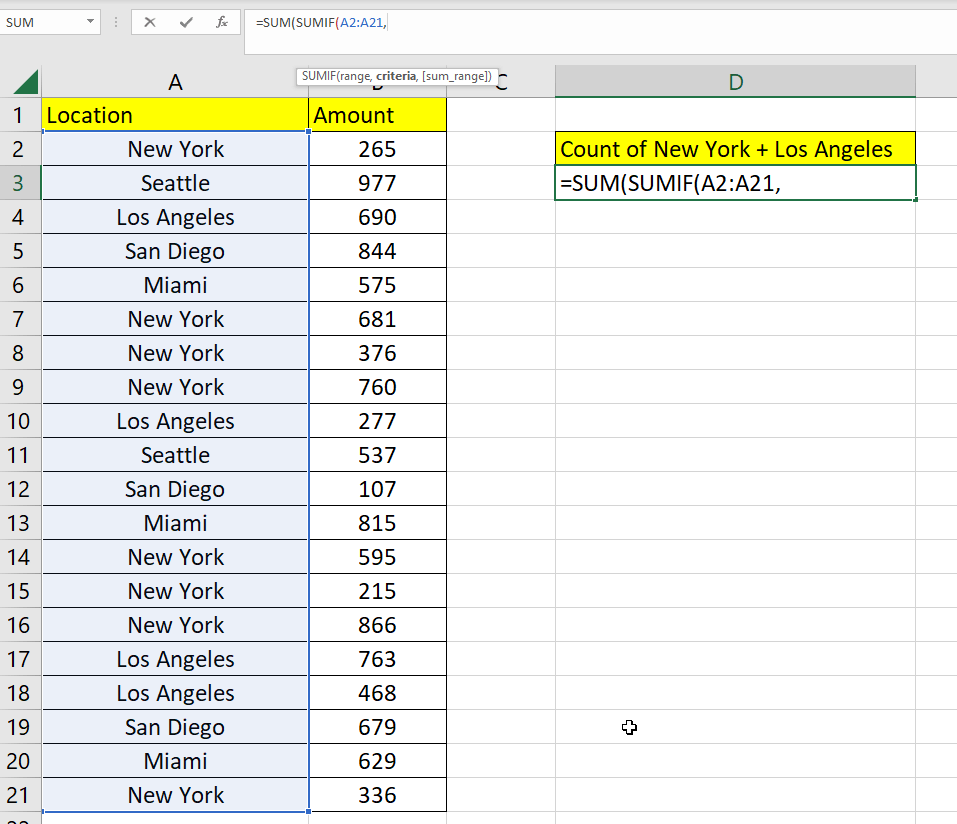
Task: Open the Name Box dropdown arrow
Action: [90, 22]
